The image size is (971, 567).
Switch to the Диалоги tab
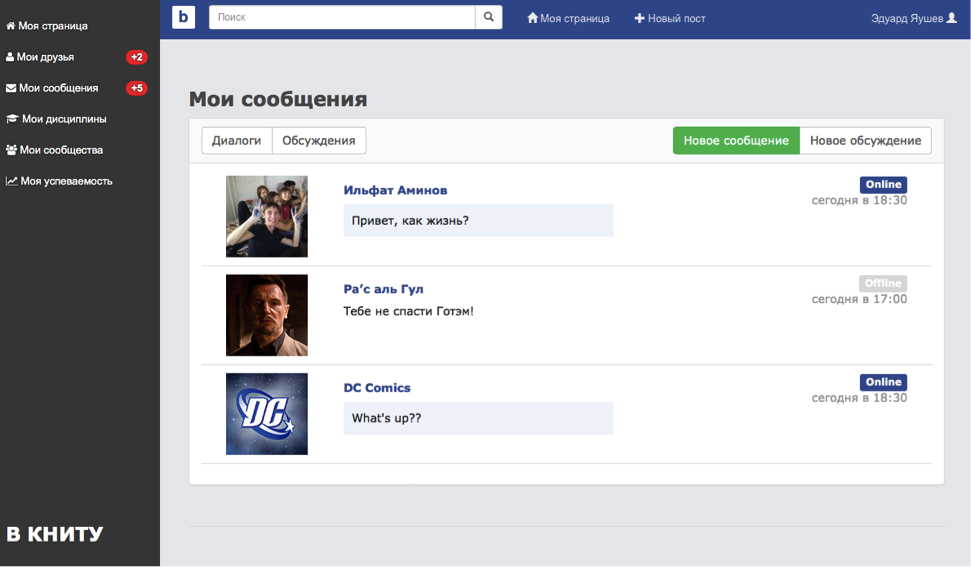coord(237,141)
